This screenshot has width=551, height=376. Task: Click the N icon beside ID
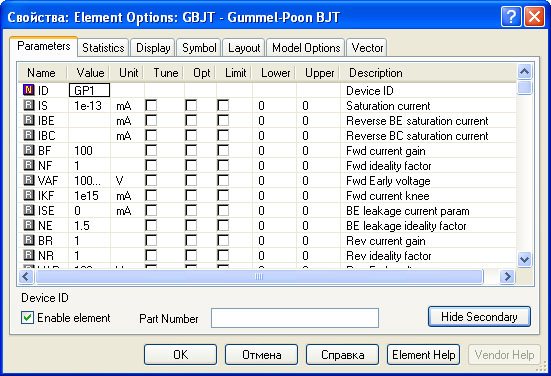coord(28,90)
